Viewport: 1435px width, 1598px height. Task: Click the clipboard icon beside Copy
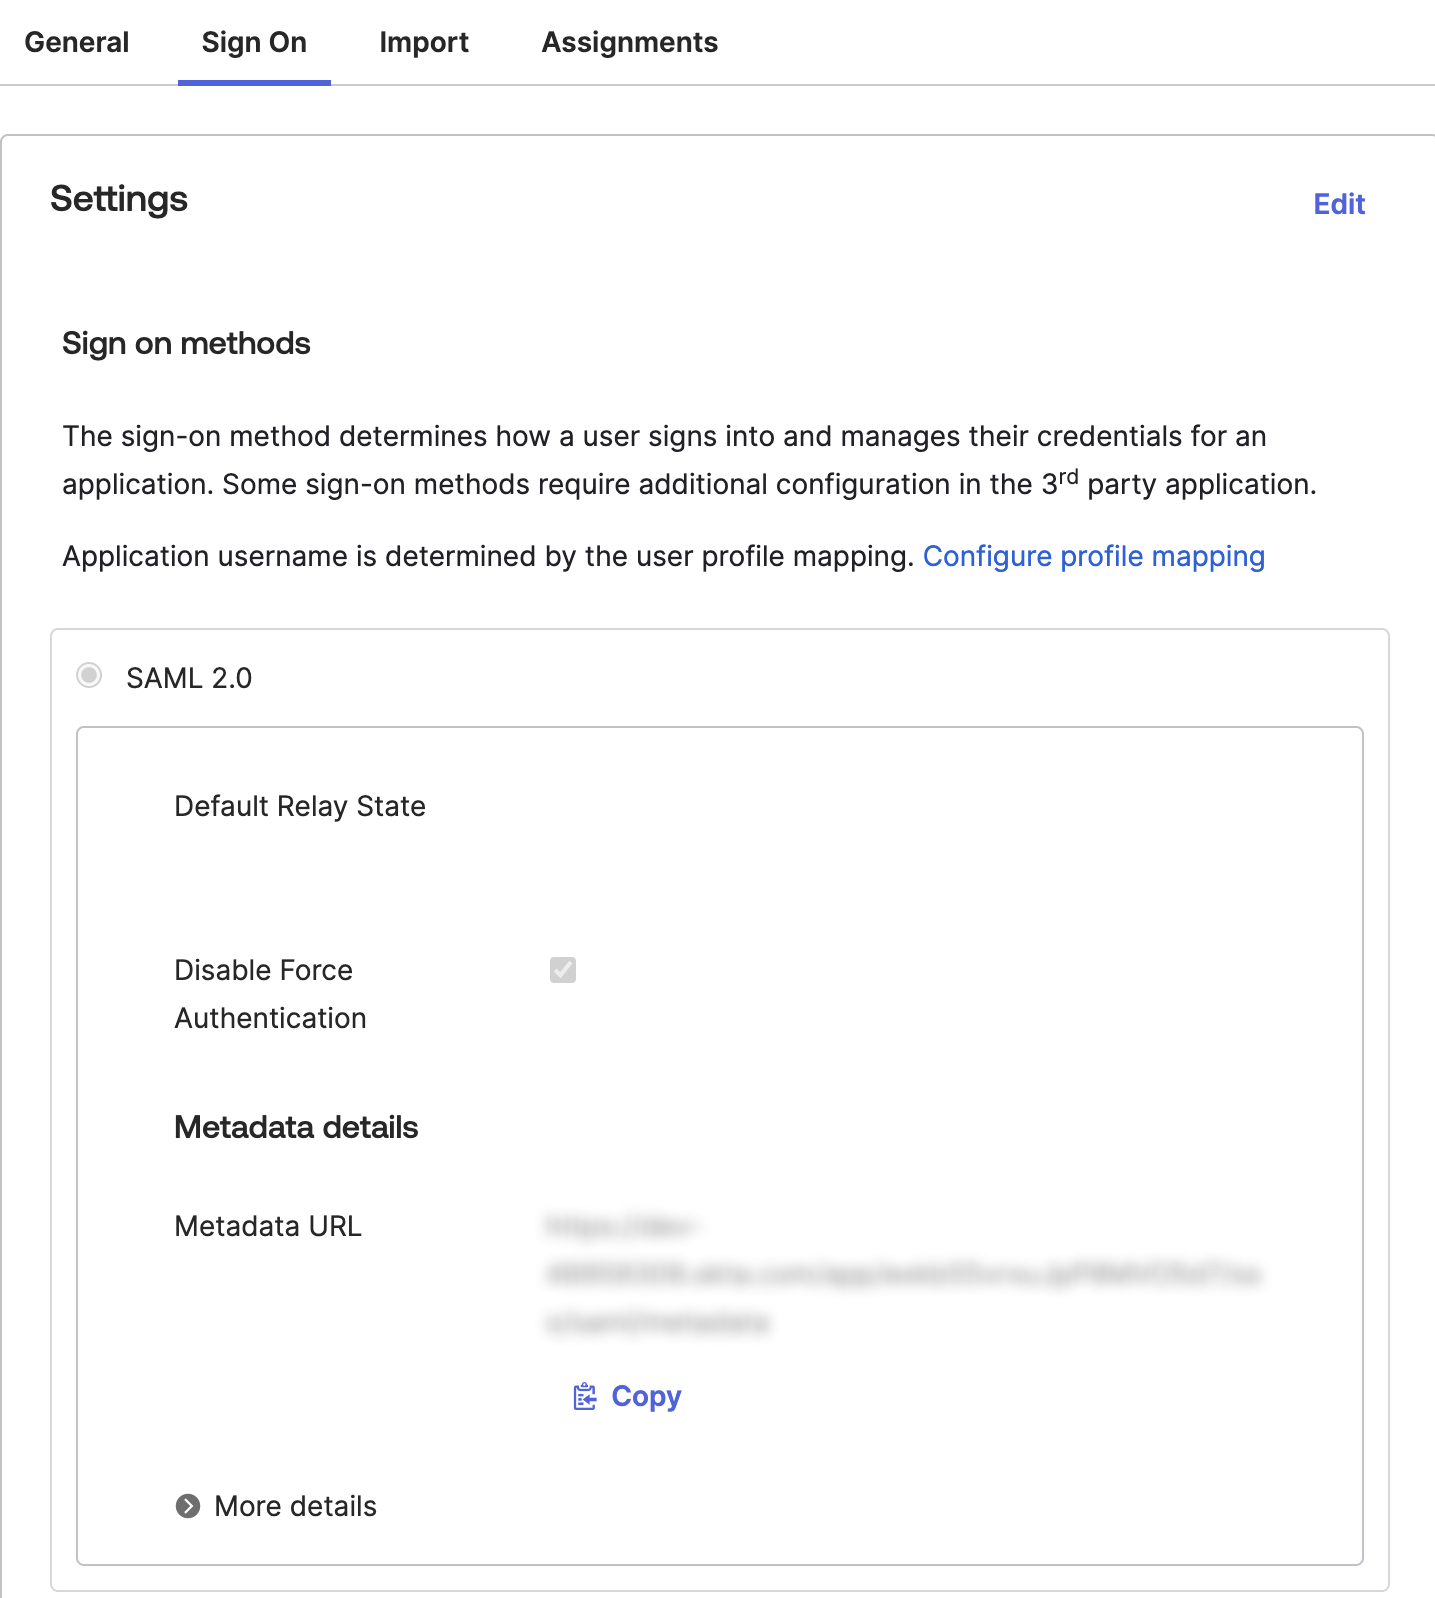(x=584, y=1396)
